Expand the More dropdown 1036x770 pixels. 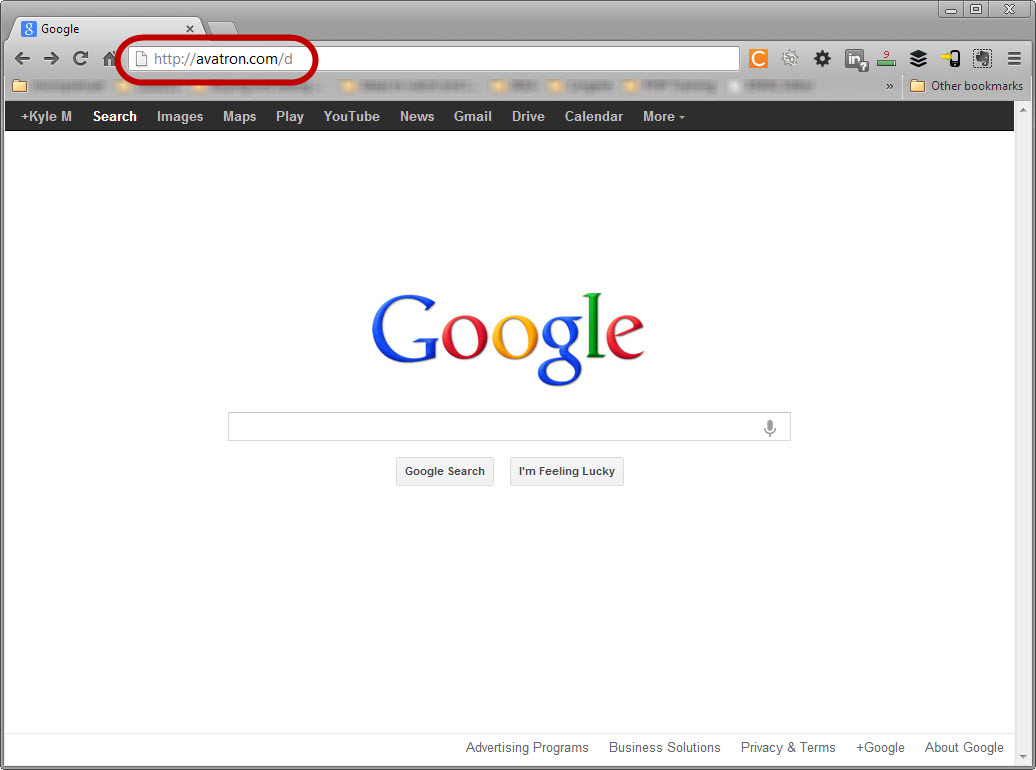pos(663,116)
